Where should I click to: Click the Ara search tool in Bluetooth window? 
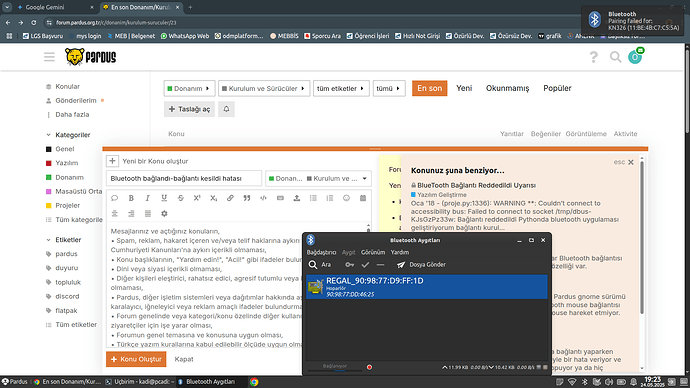coord(319,265)
